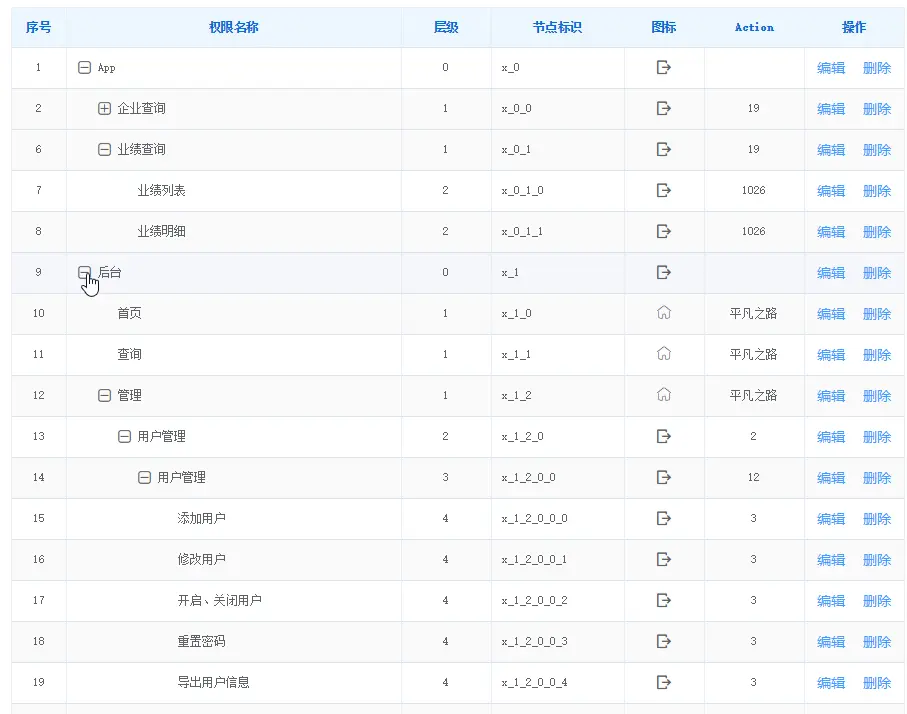Click the 1026 value in 业绩列表 row

click(x=754, y=190)
